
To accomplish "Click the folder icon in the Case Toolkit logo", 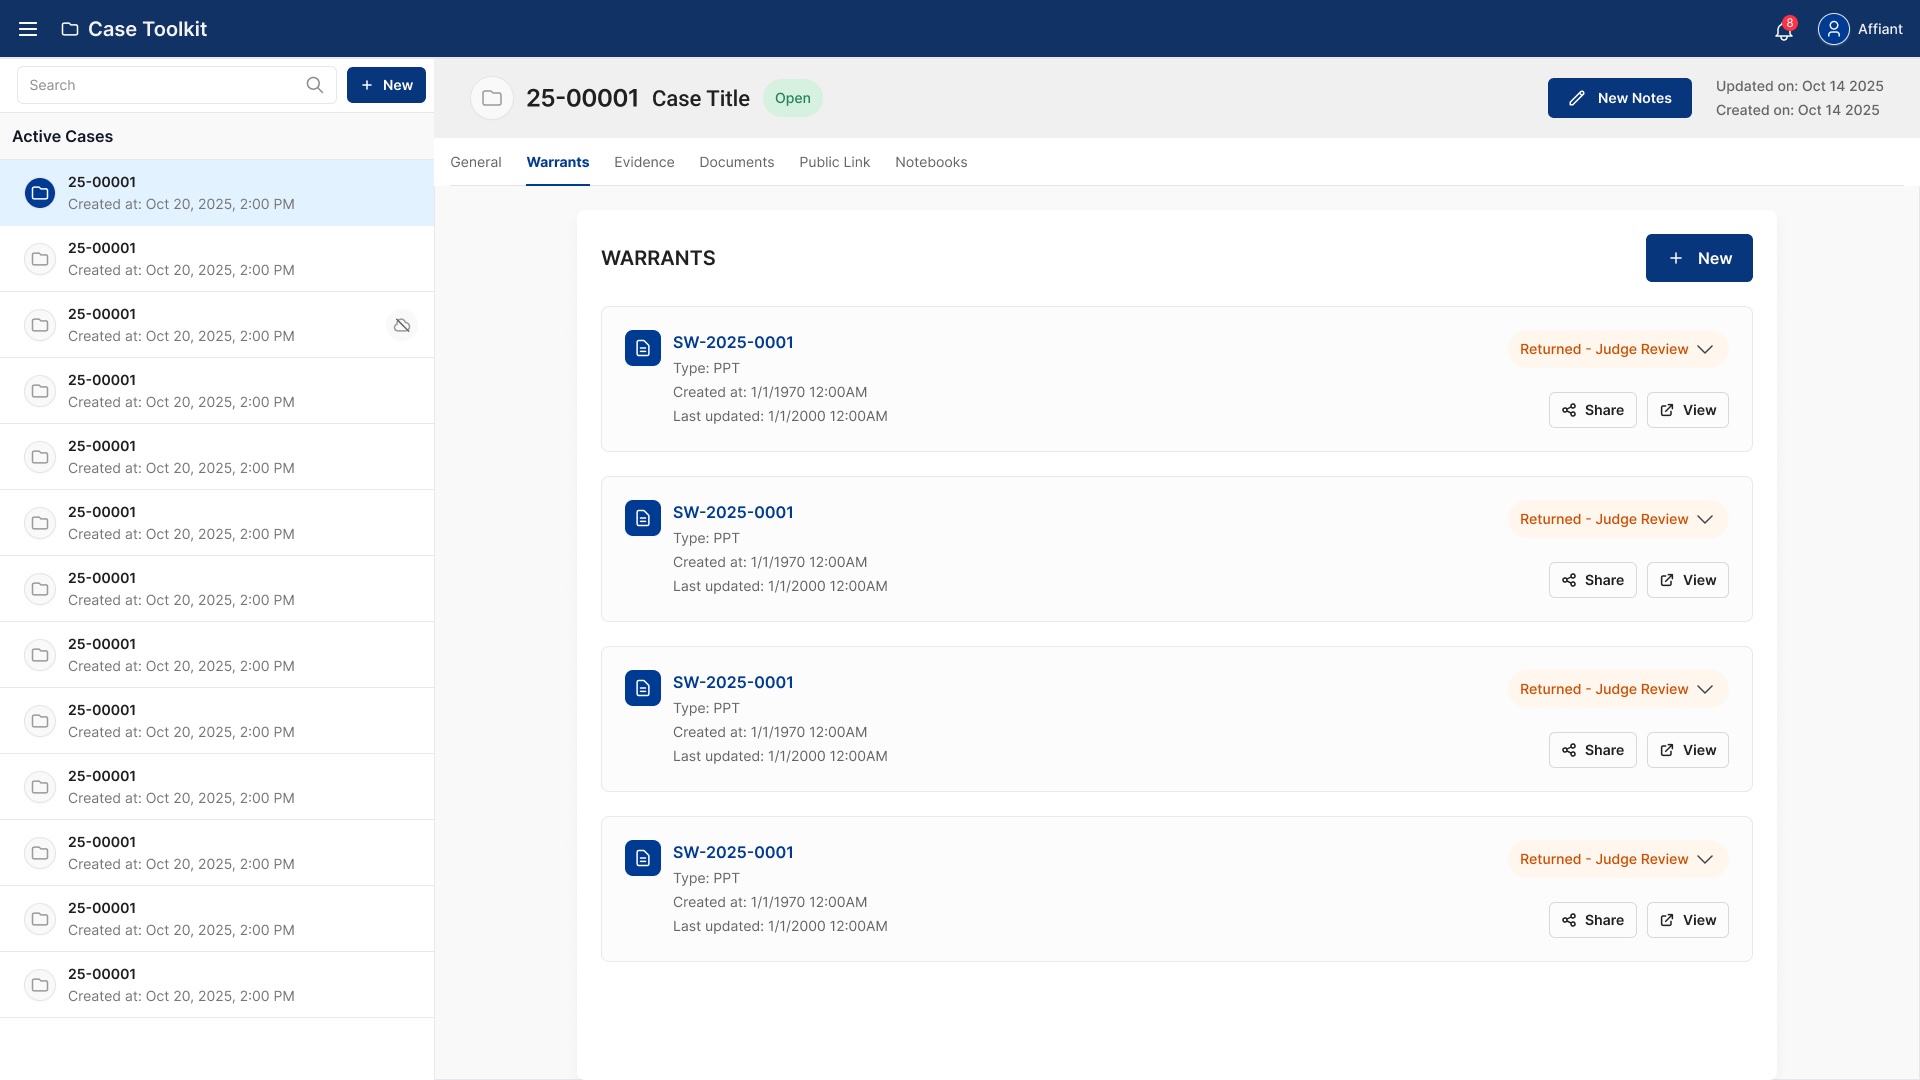I will (69, 29).
